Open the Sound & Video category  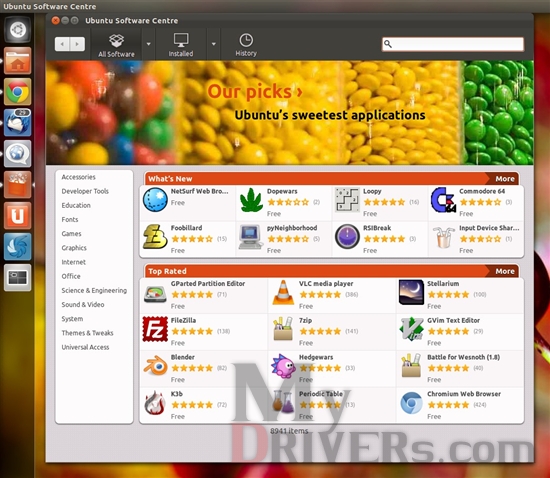tap(83, 304)
